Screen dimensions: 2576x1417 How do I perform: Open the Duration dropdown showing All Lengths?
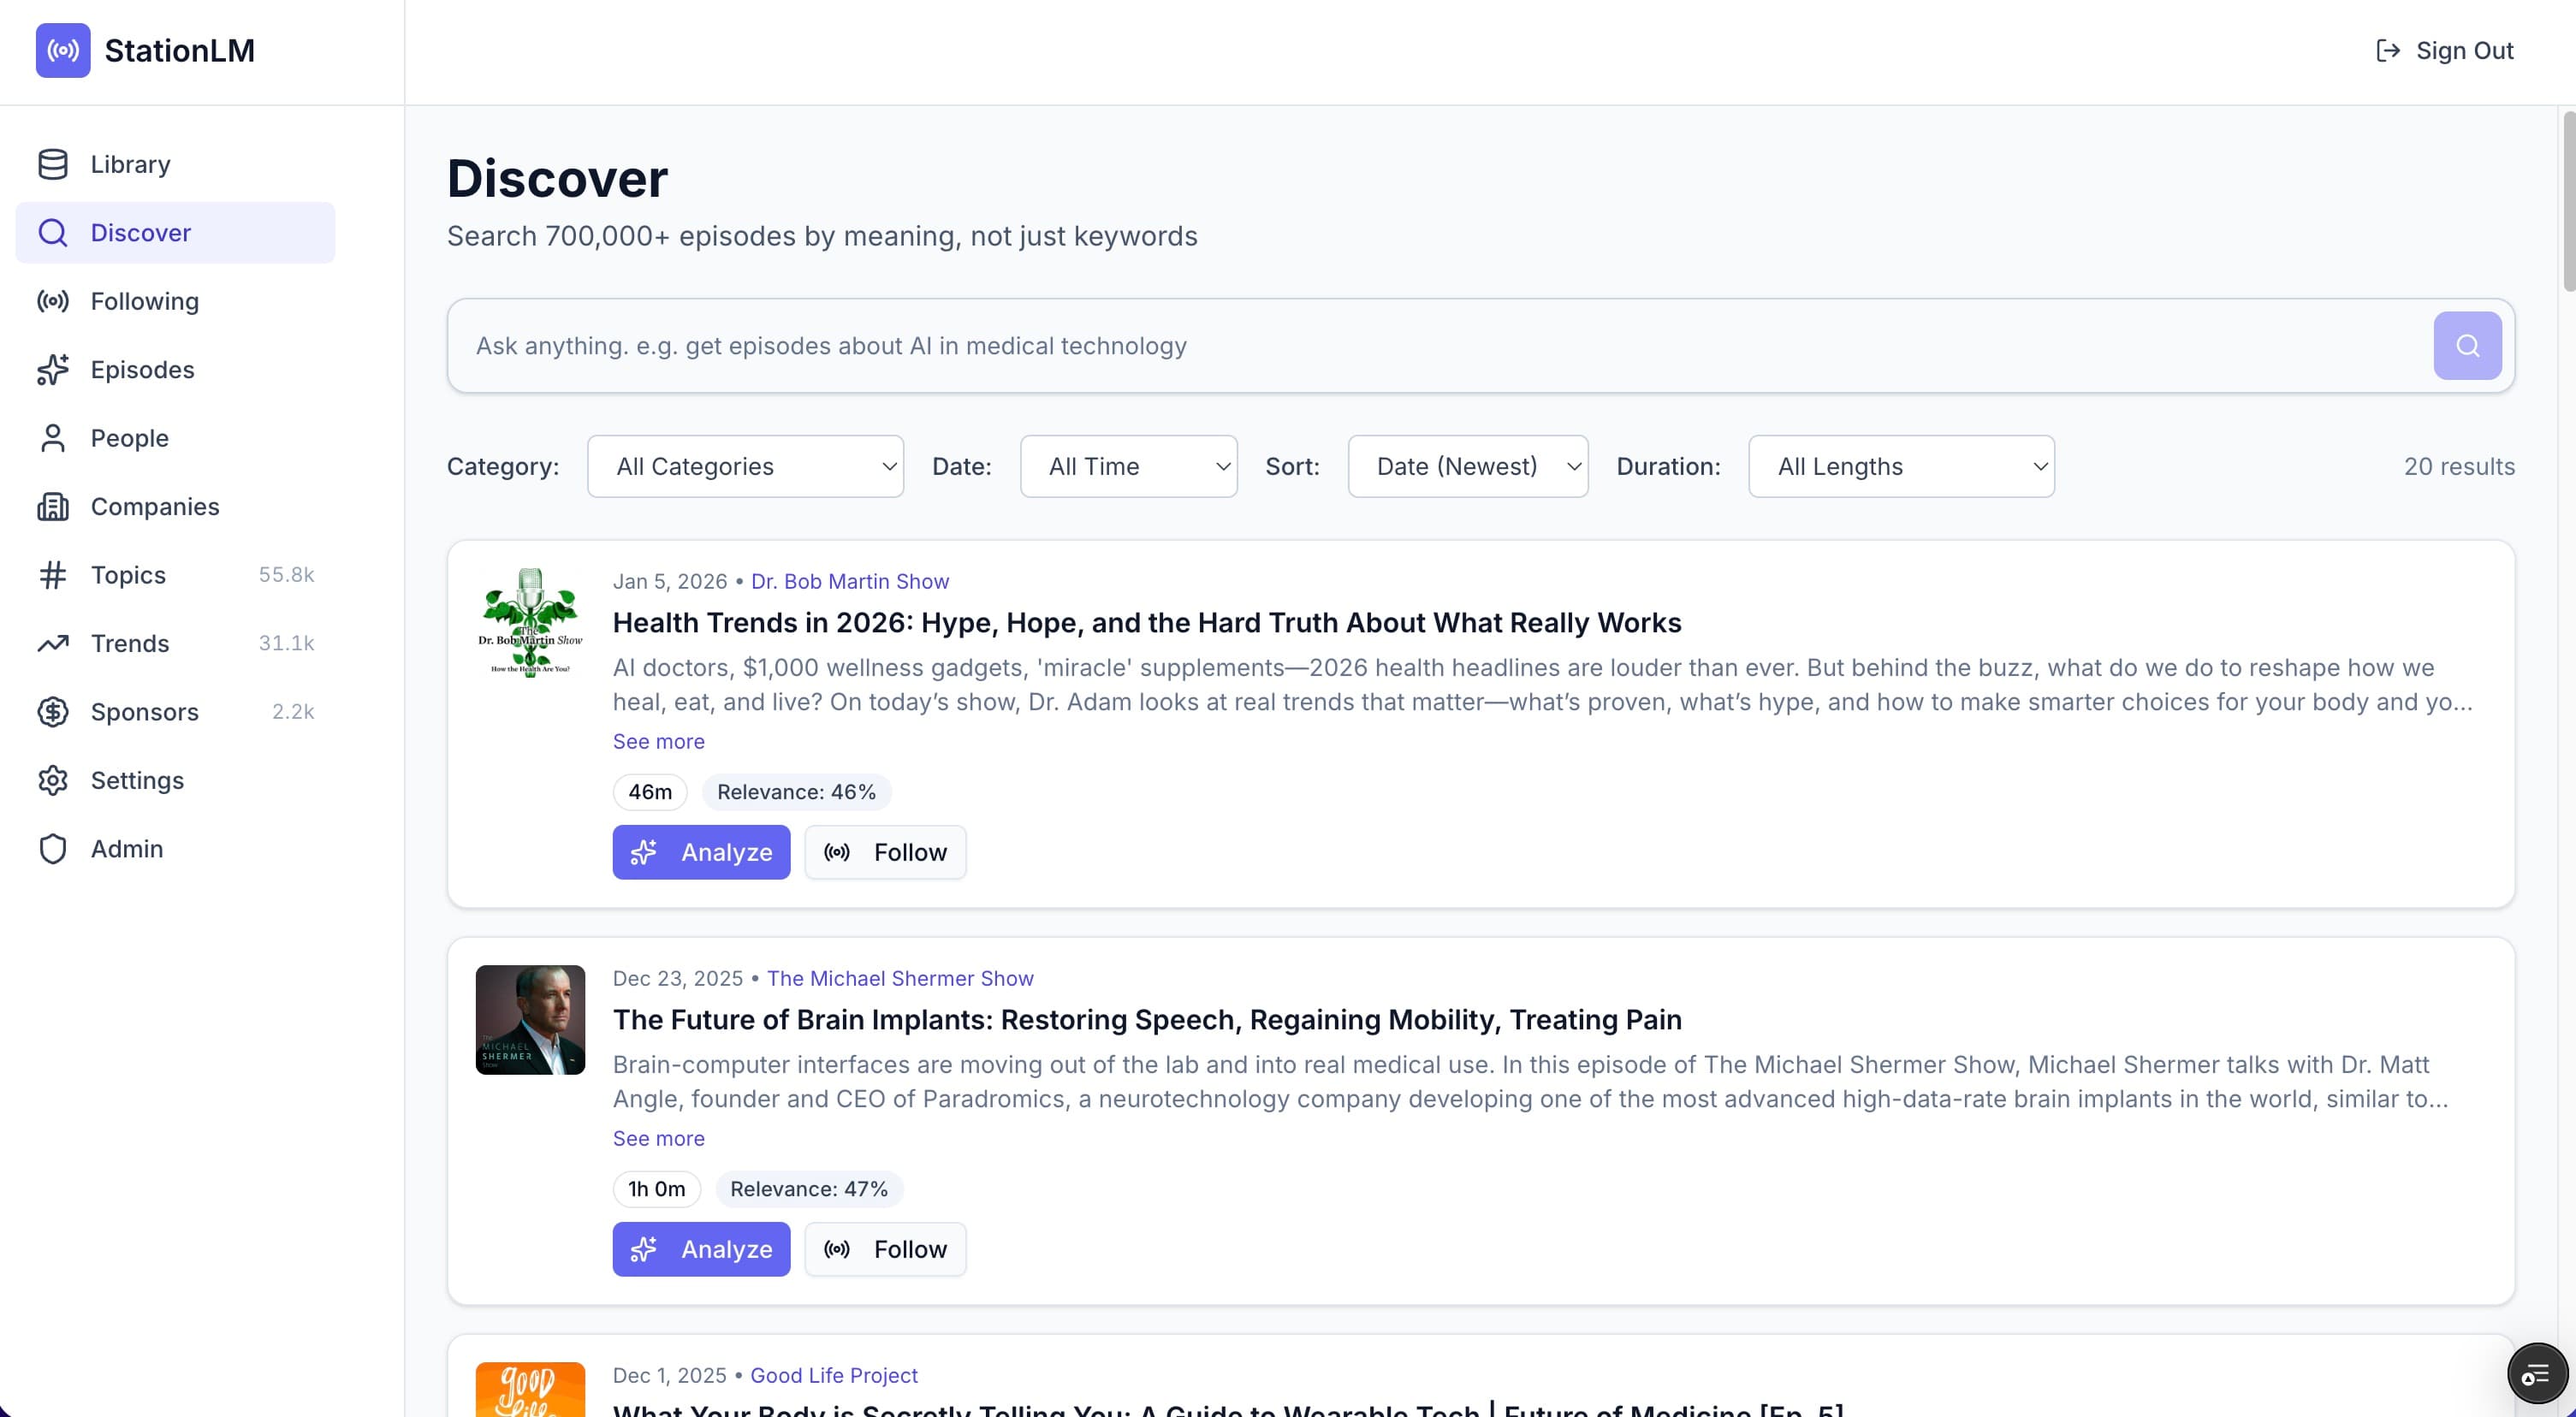(x=1899, y=466)
